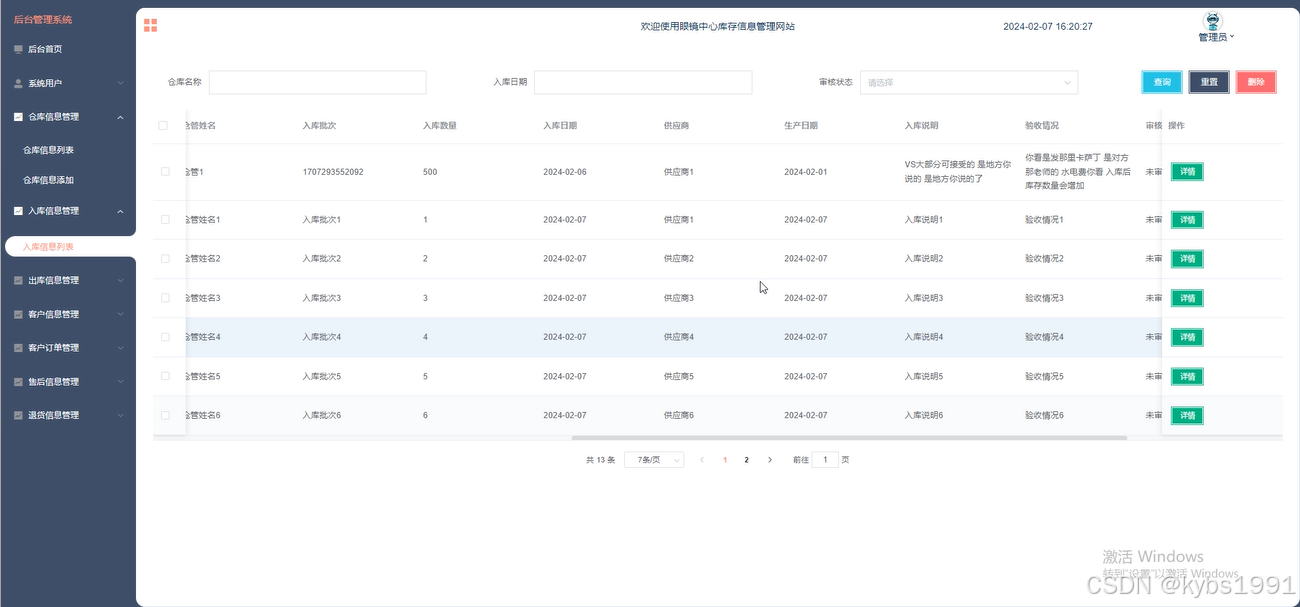Check the row for 入库批次6
This screenshot has height=607, width=1300.
[165, 415]
